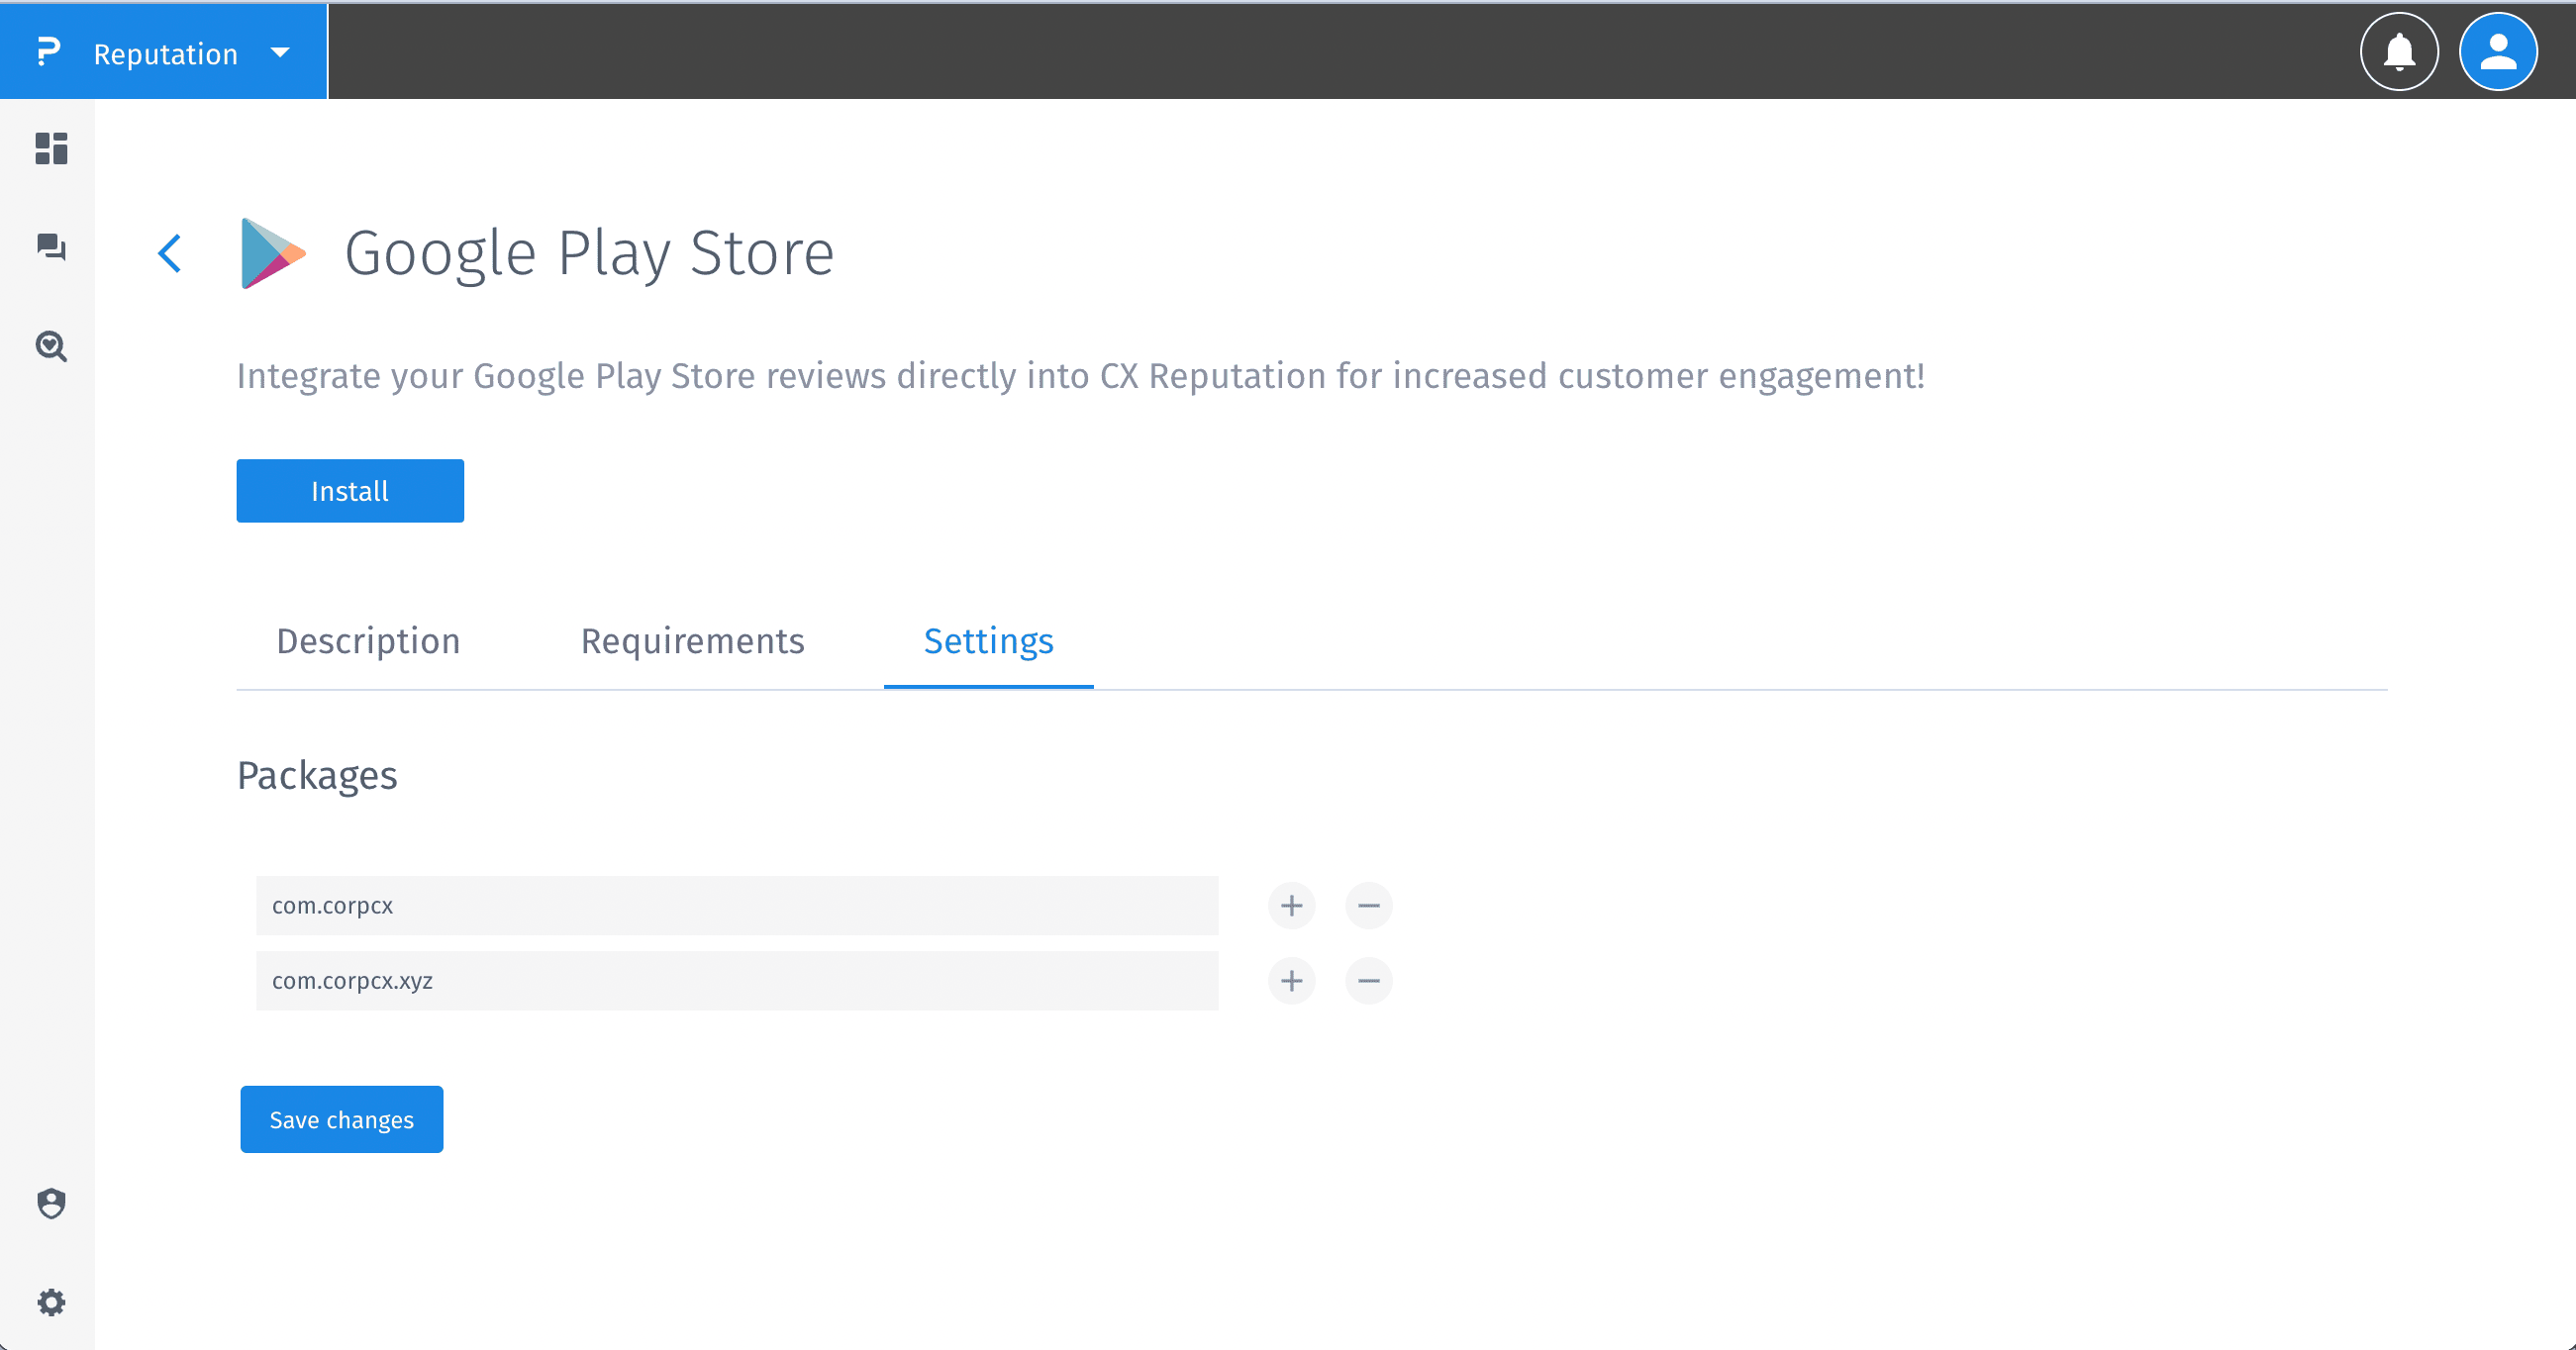2576x1350 pixels.
Task: Click the Save changes button
Action: (x=341, y=1119)
